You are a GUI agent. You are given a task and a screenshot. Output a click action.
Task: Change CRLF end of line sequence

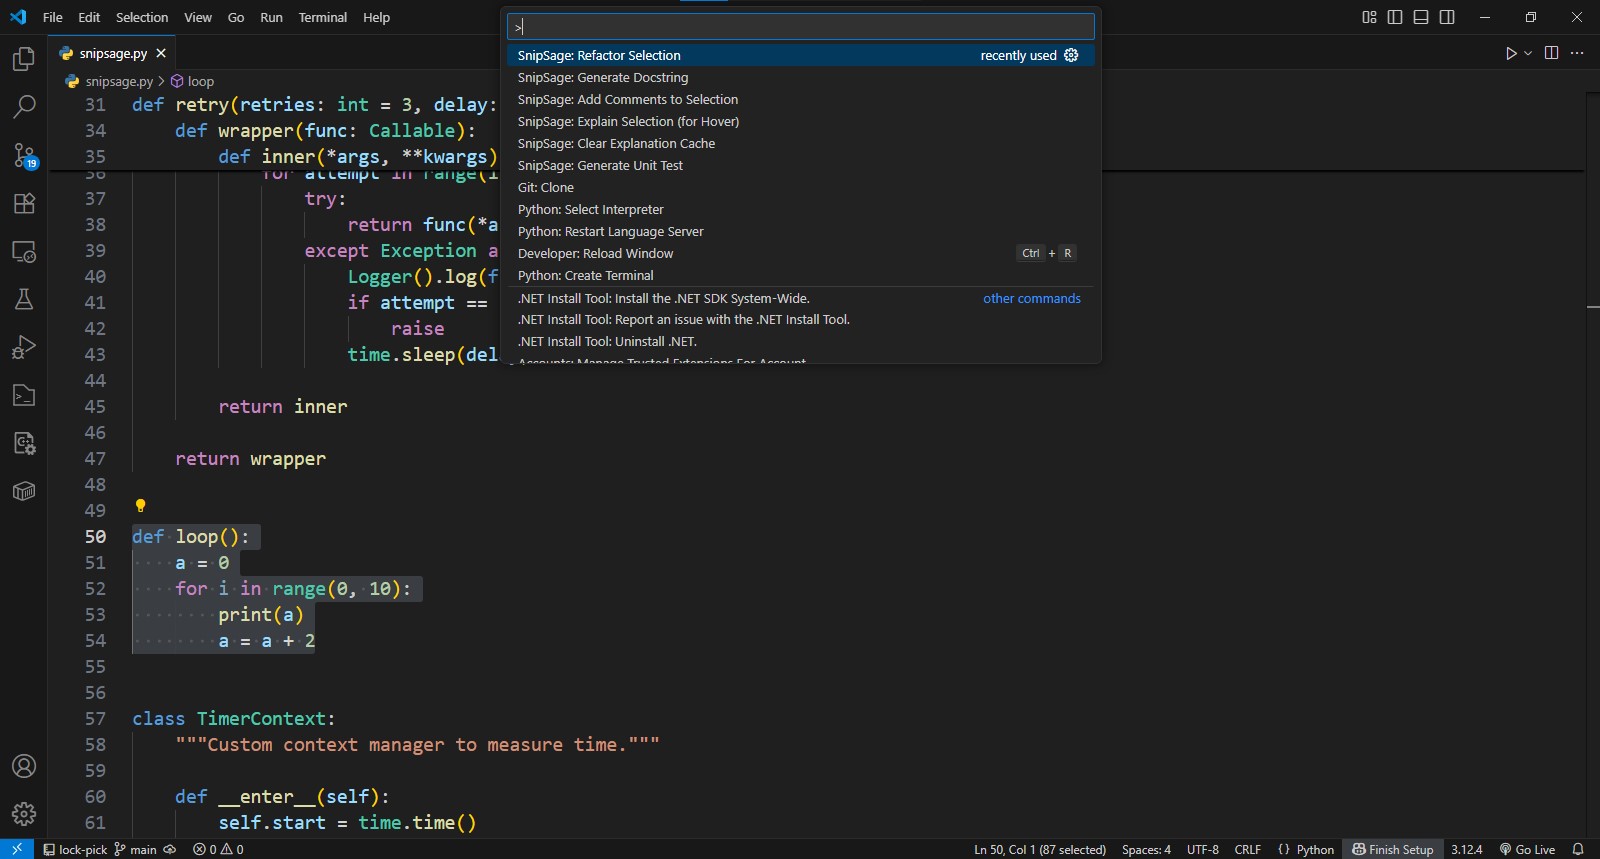[x=1248, y=849]
